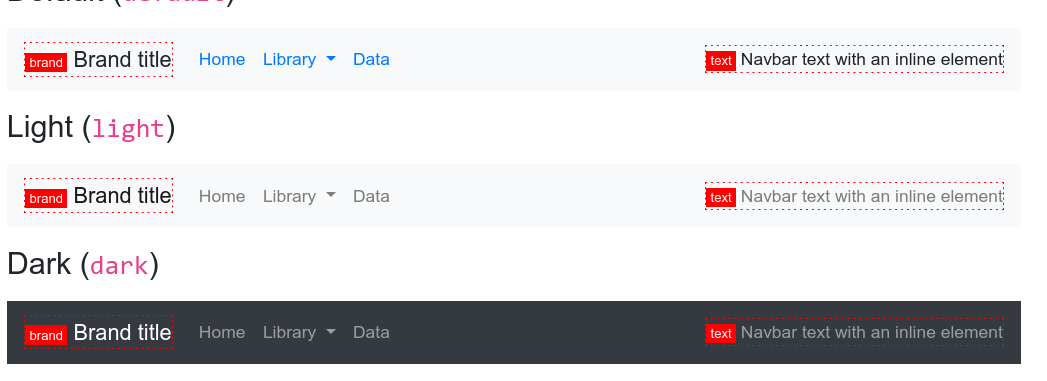Image resolution: width=1047 pixels, height=381 pixels.
Task: Open blue Data link in default navbar
Action: [371, 59]
